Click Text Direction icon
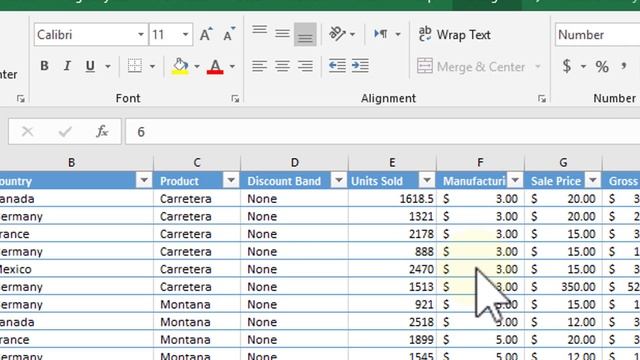Image resolution: width=640 pixels, height=360 pixels. (x=381, y=34)
